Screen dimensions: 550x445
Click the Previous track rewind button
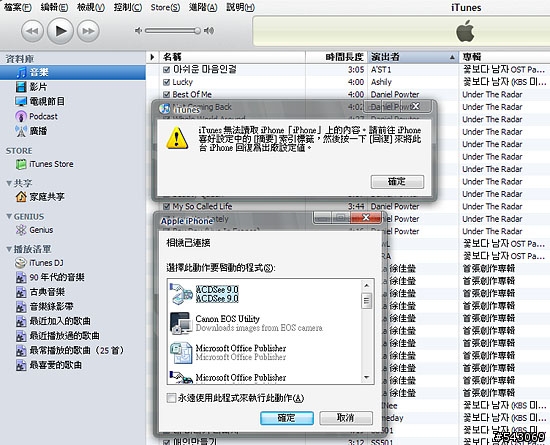[x=32, y=31]
